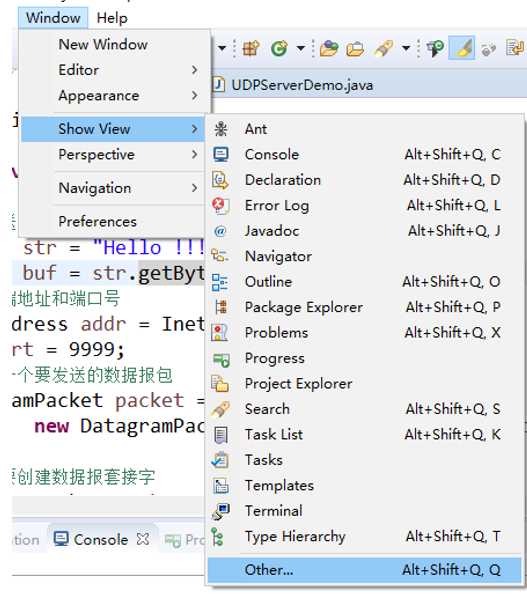Click the Outline view icon
This screenshot has width=527, height=598.
tap(220, 282)
